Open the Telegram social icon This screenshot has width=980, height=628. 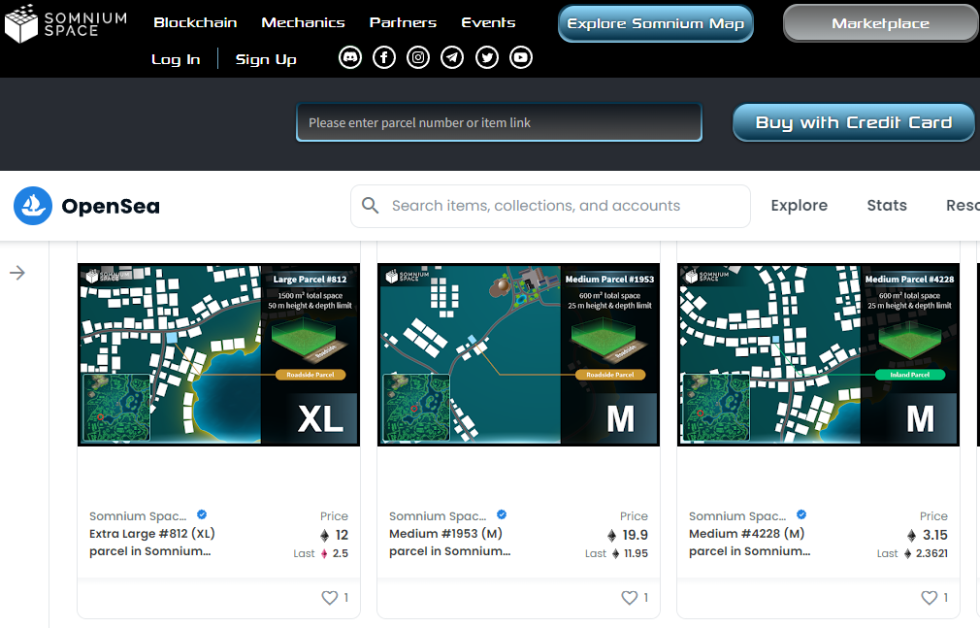pyautogui.click(x=452, y=57)
